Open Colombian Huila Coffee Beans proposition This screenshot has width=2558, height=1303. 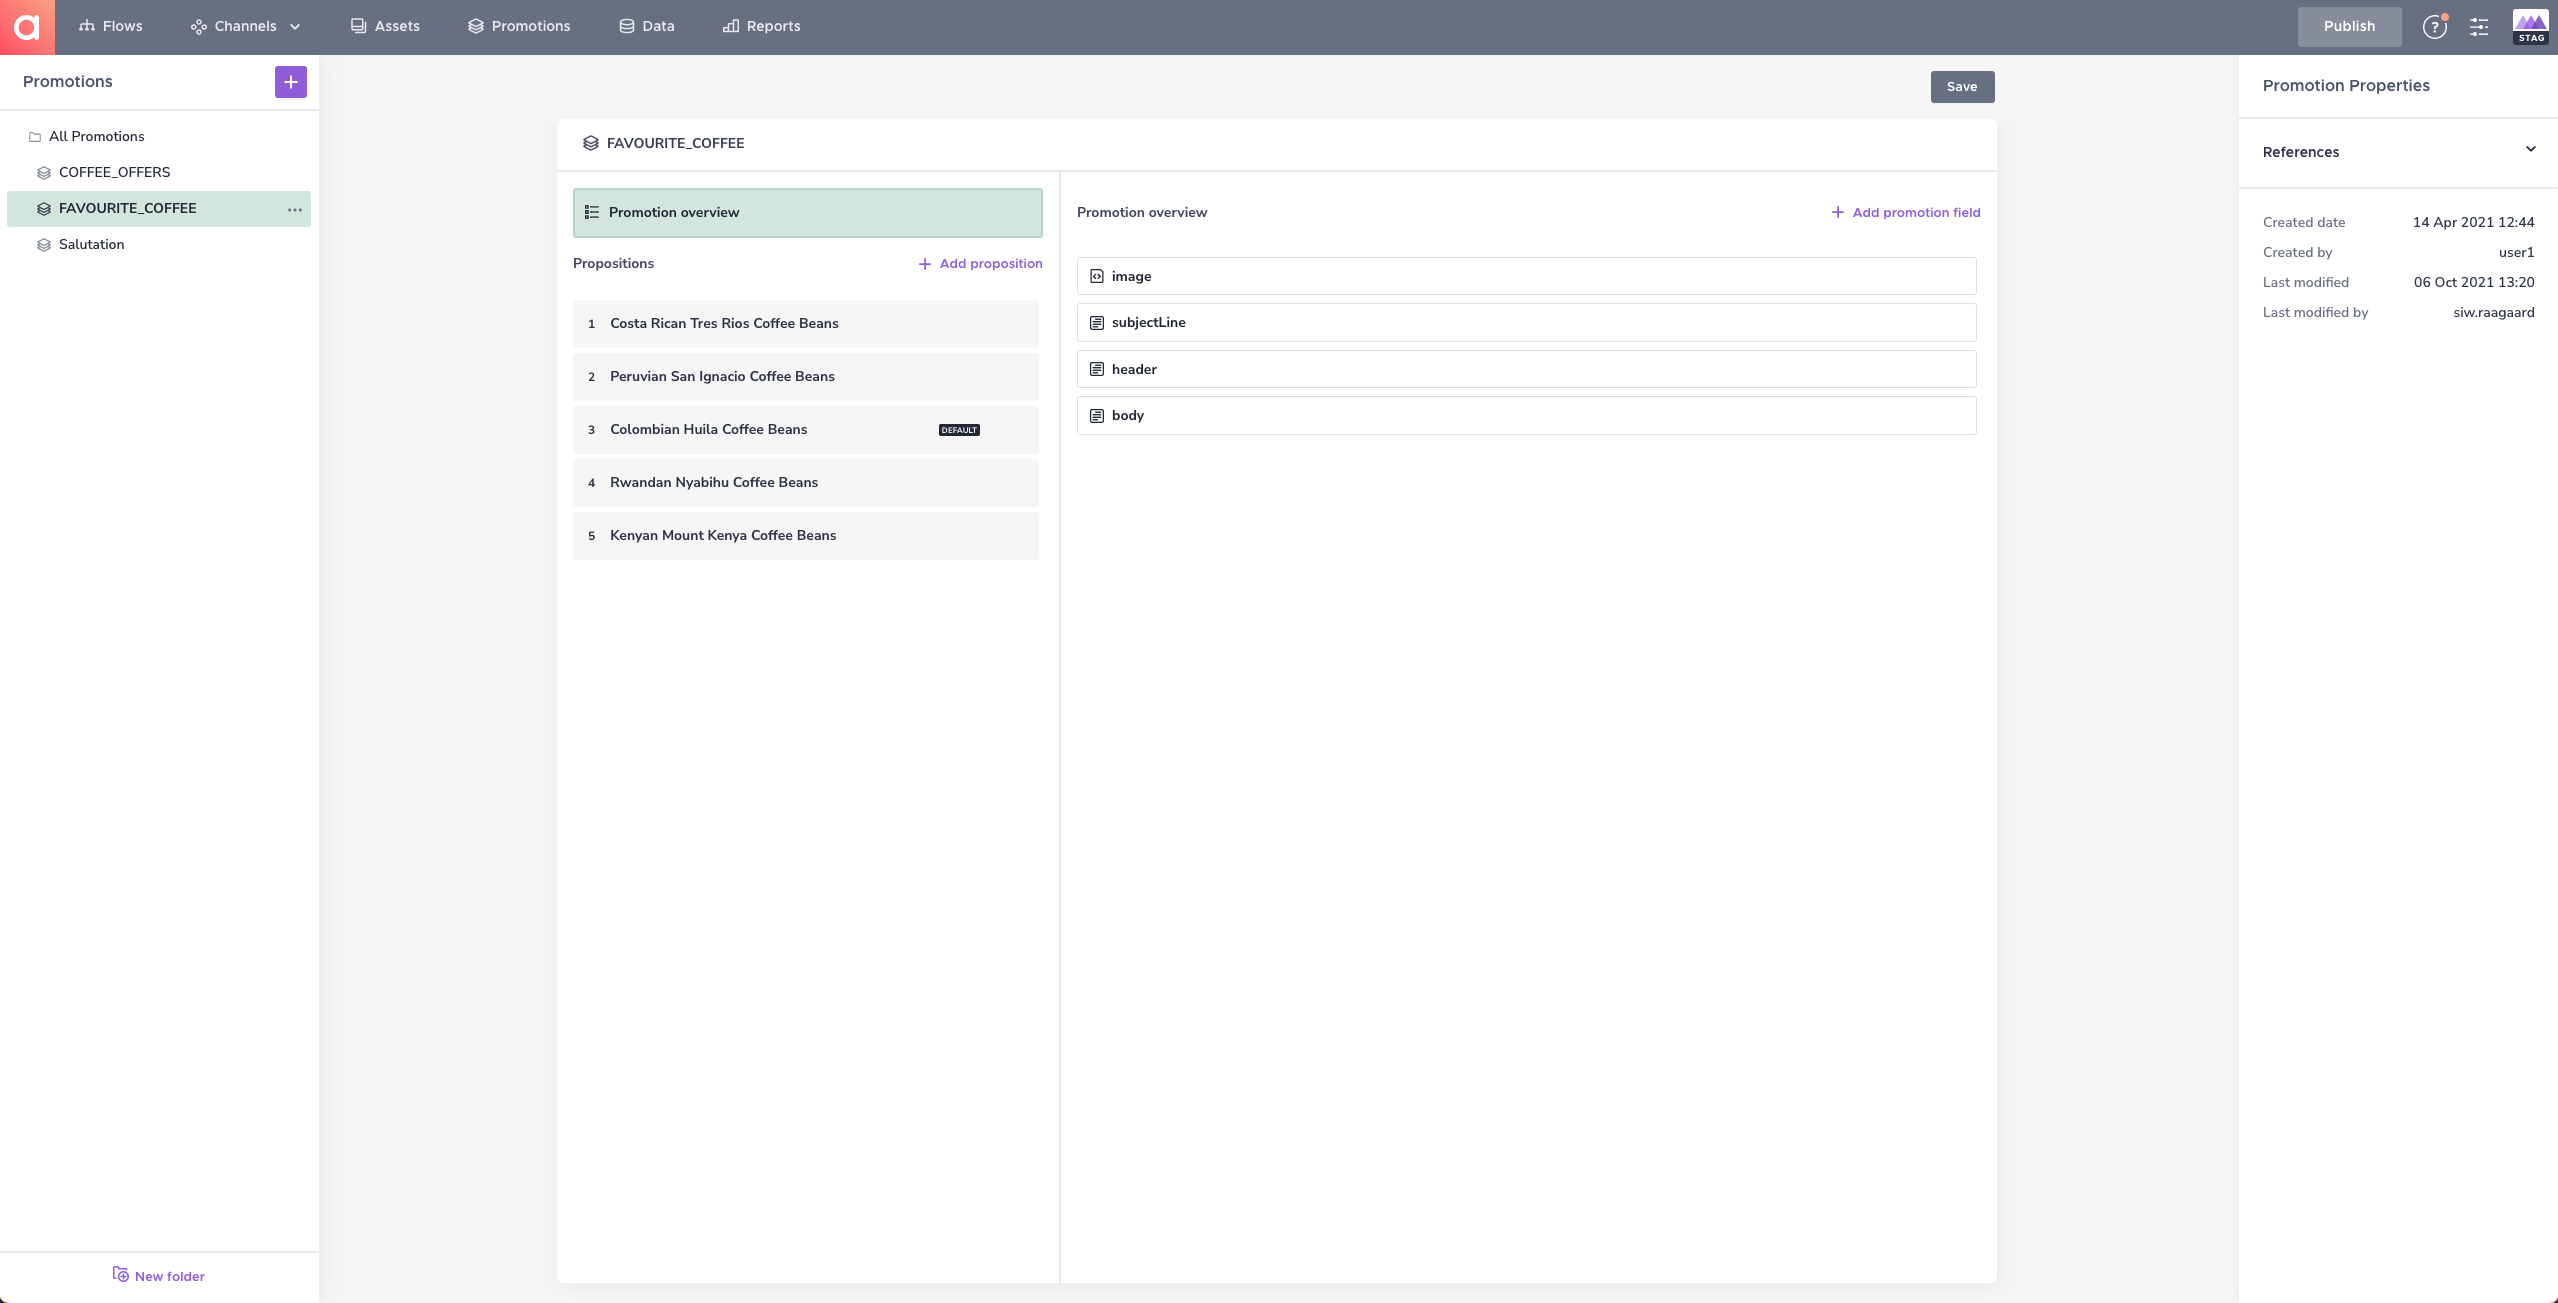pyautogui.click(x=805, y=430)
